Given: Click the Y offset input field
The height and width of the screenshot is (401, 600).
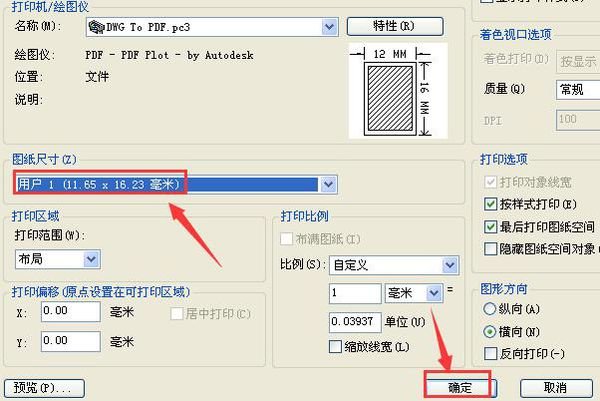Looking at the screenshot, I should tap(71, 341).
